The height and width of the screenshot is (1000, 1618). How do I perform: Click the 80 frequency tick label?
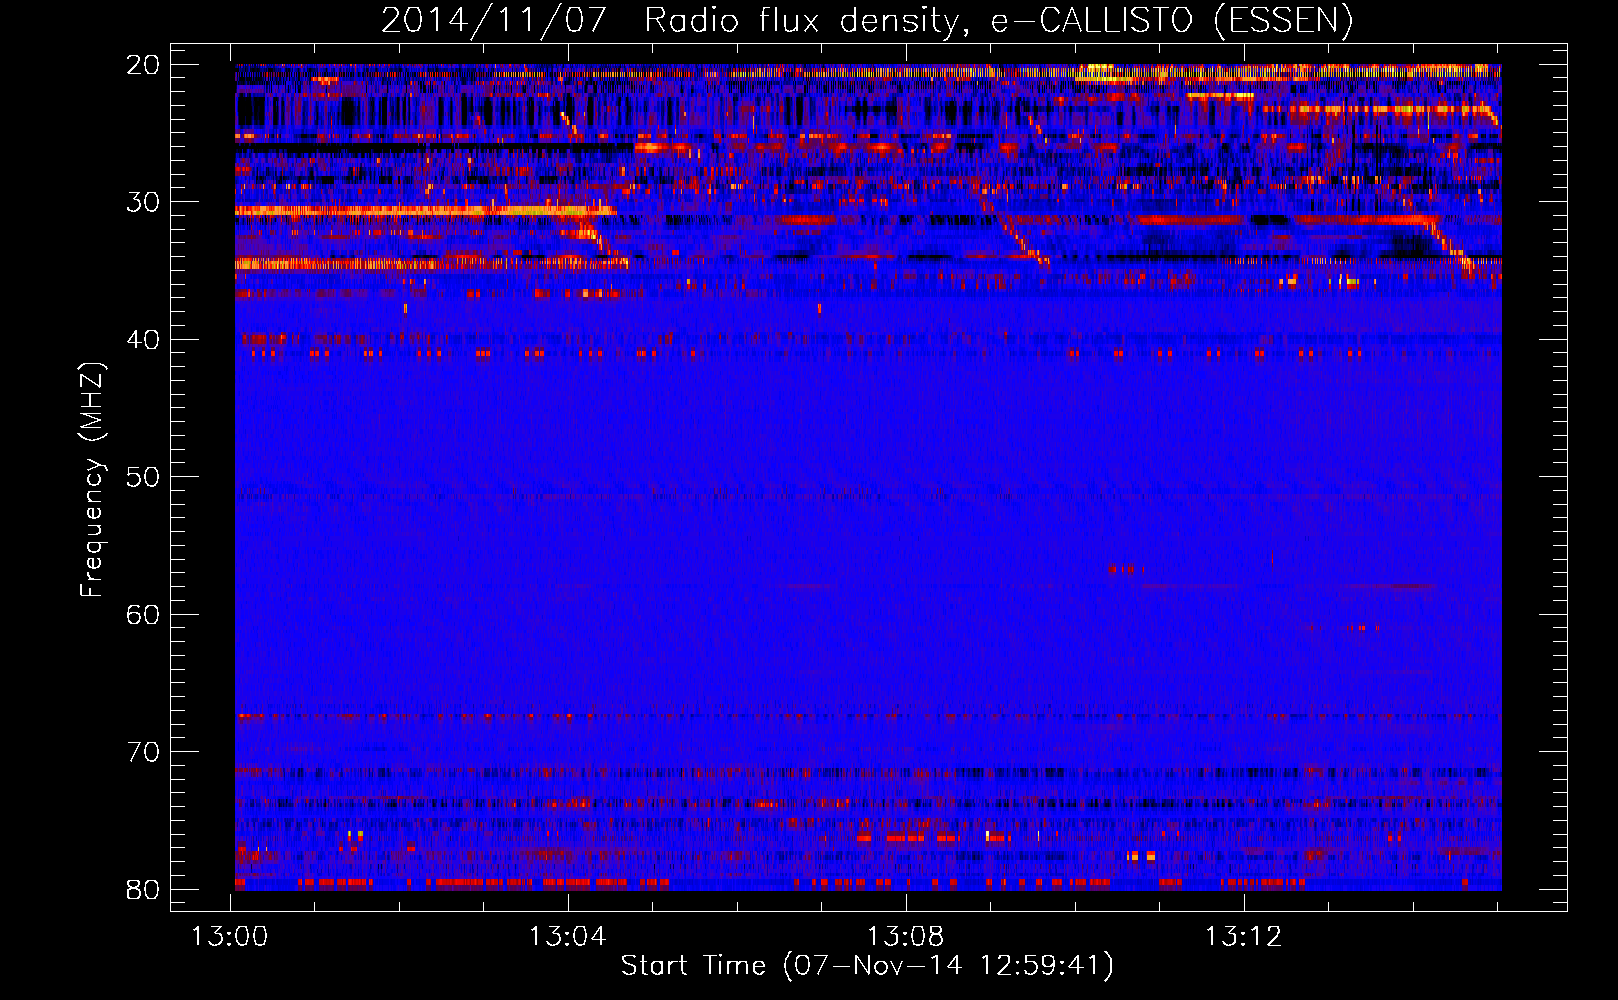(x=143, y=889)
